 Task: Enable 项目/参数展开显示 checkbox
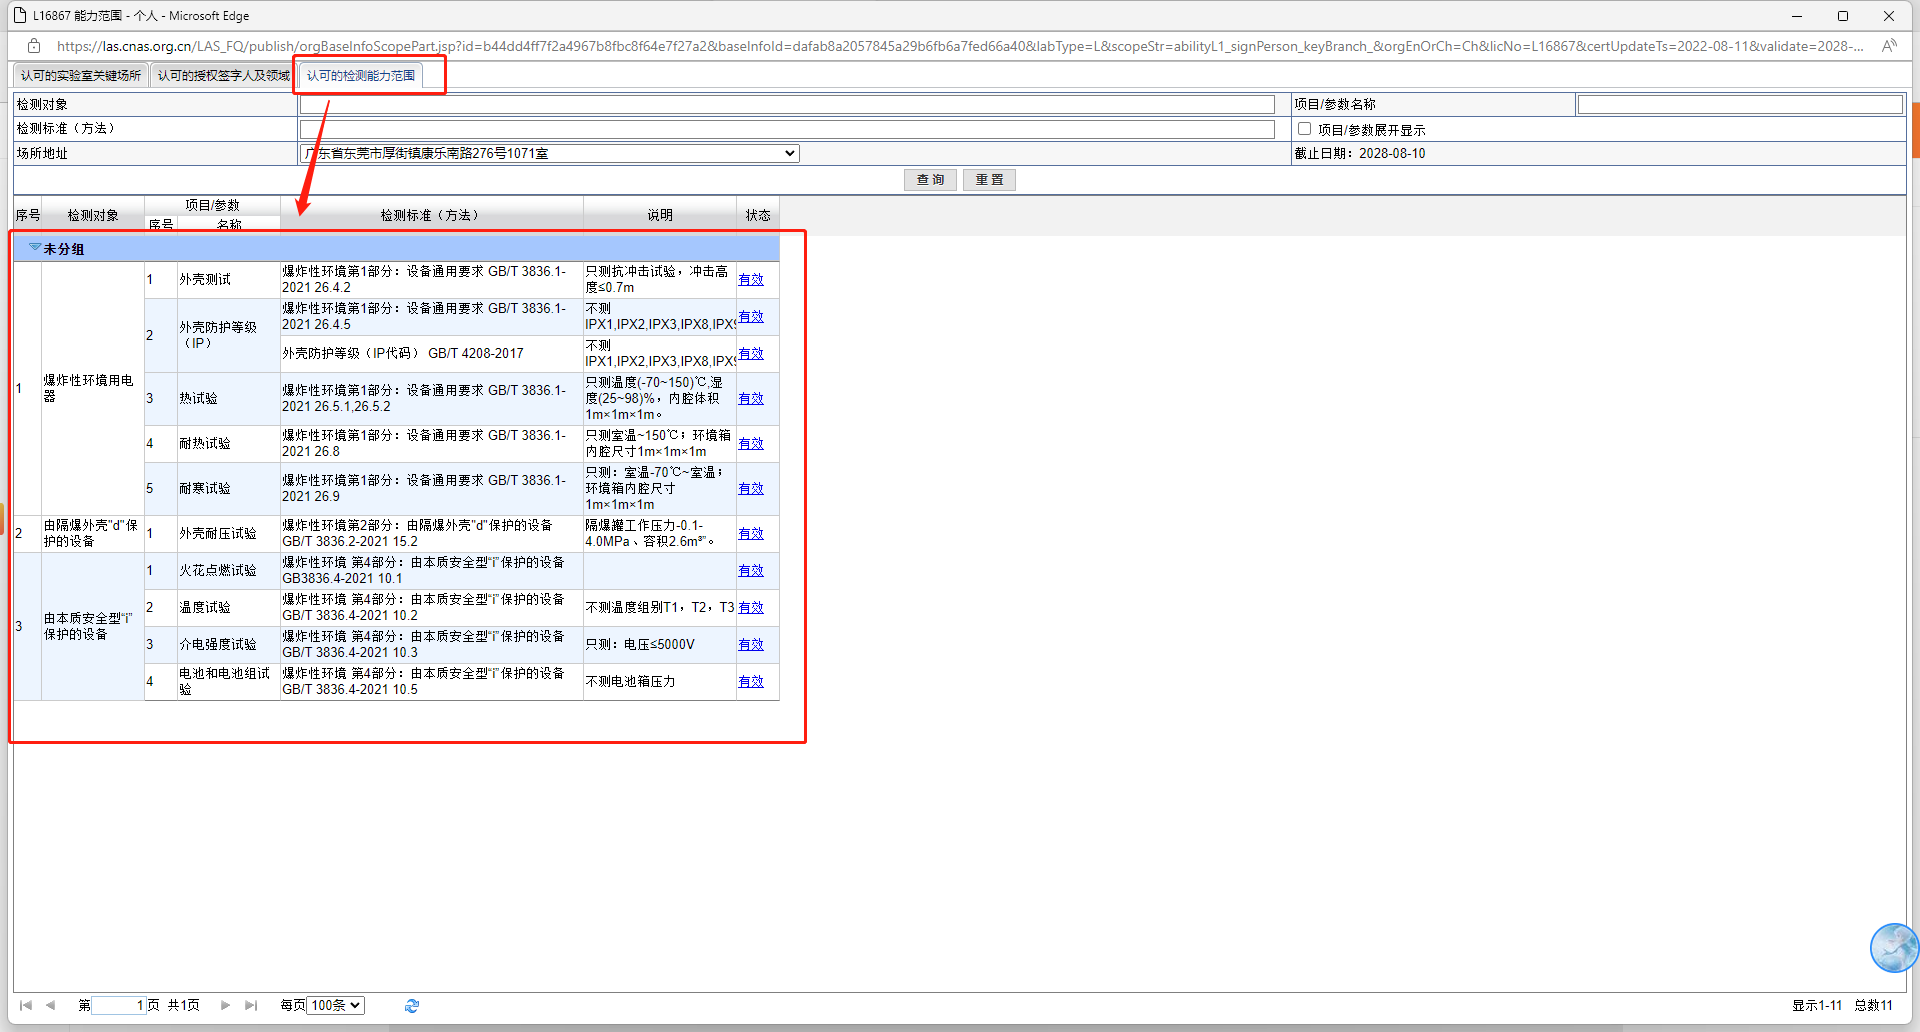tap(1304, 129)
